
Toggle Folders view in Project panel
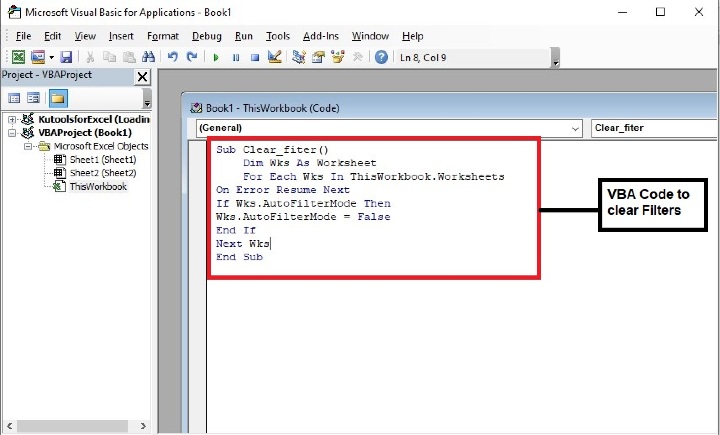(58, 98)
